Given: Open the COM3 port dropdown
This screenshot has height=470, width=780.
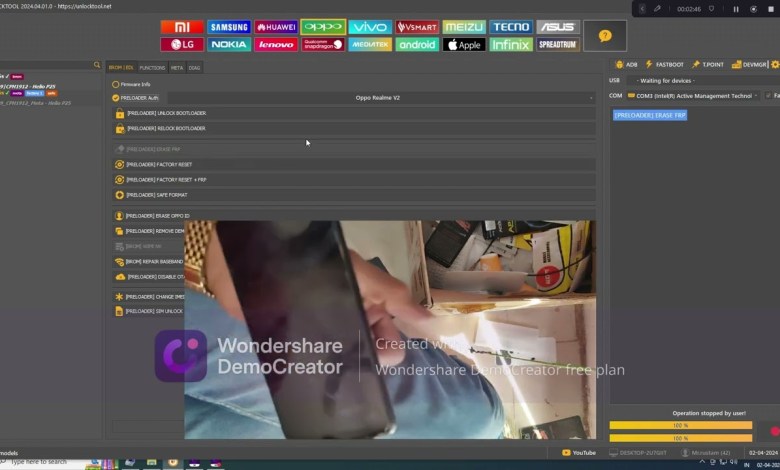Looking at the screenshot, I should [693, 95].
